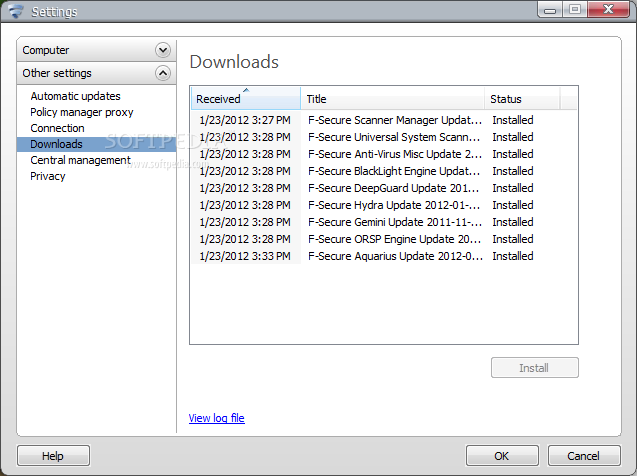Click the 1/23/2012 3:27 PM received cell

coord(245,120)
